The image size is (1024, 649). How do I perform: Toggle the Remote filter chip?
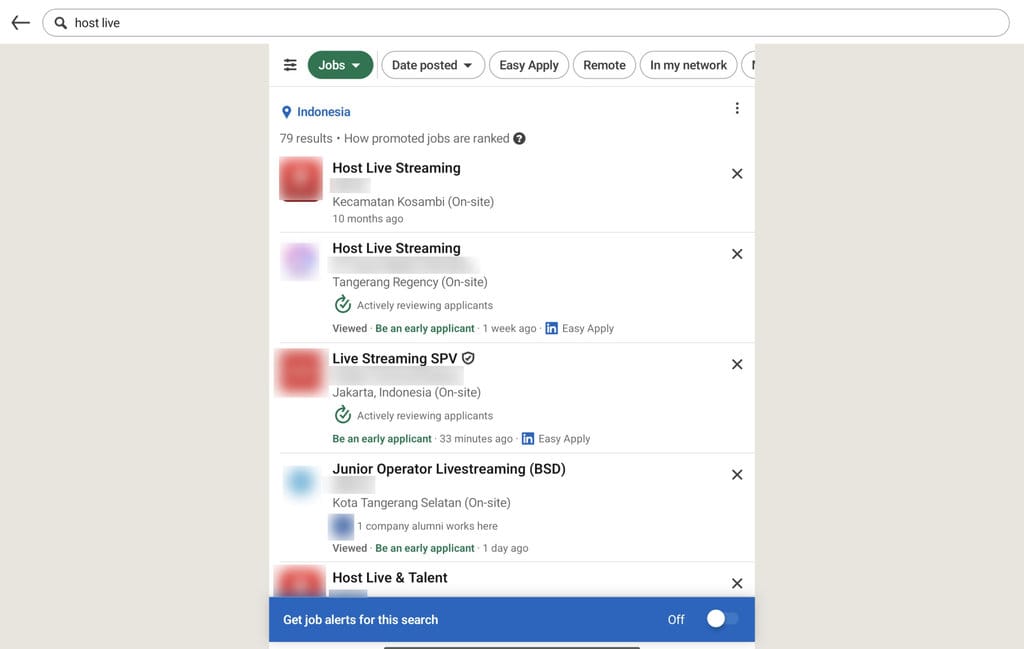(x=604, y=65)
